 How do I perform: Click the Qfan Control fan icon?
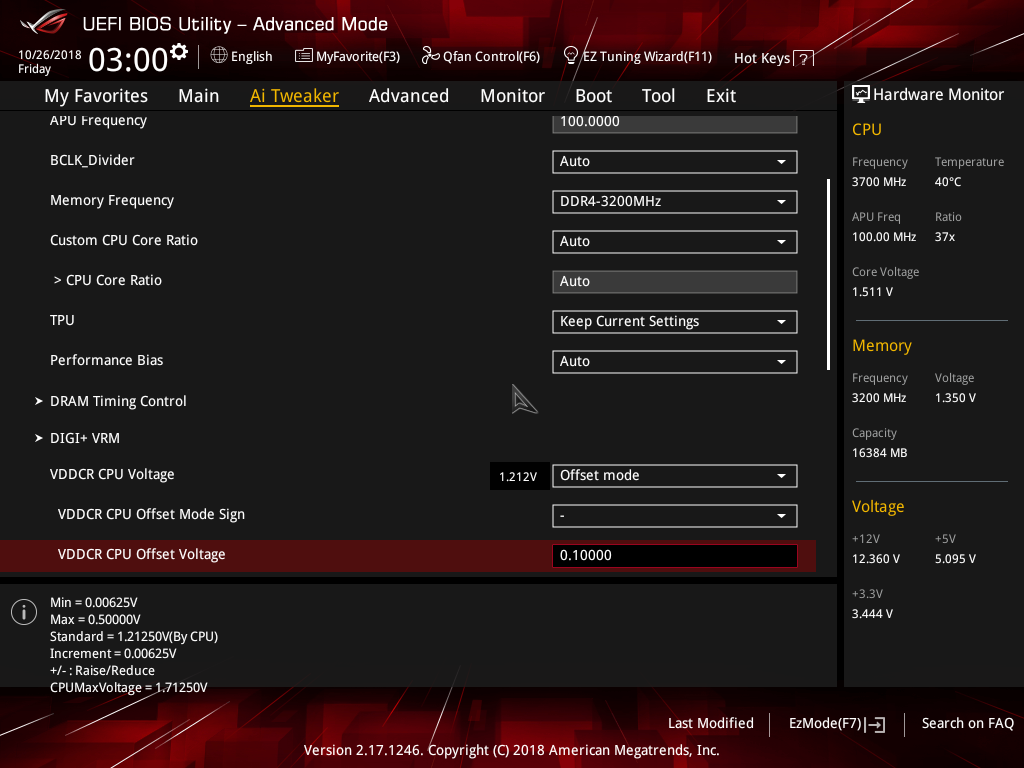(430, 56)
